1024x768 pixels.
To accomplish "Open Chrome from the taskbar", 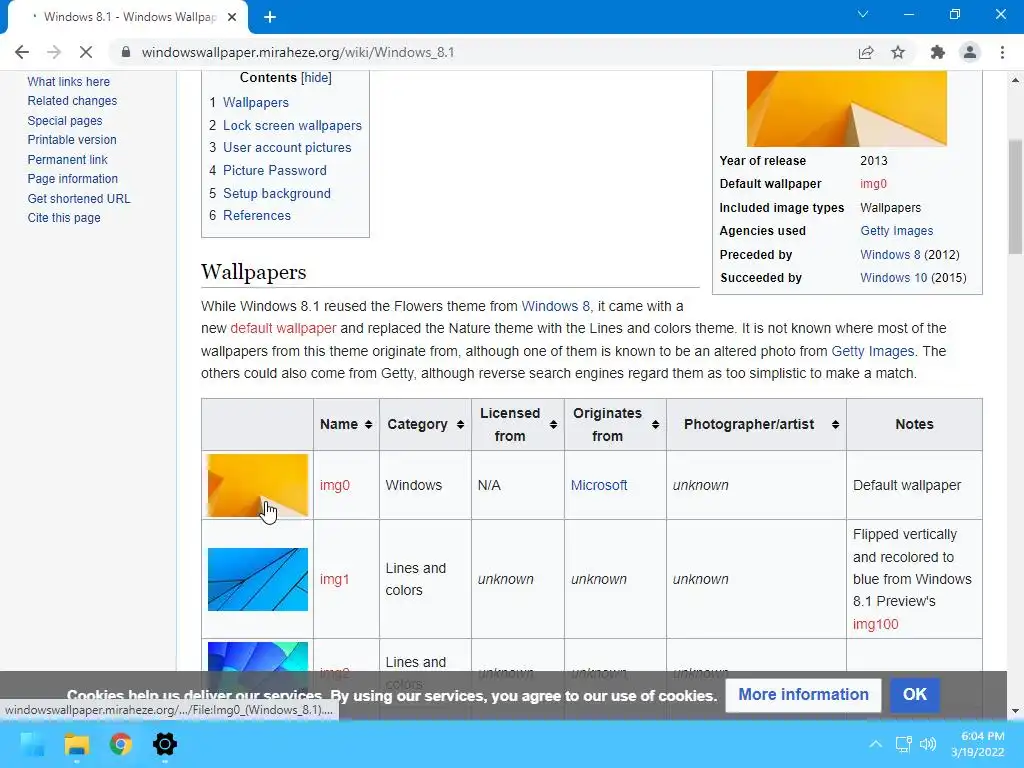I will [x=121, y=744].
